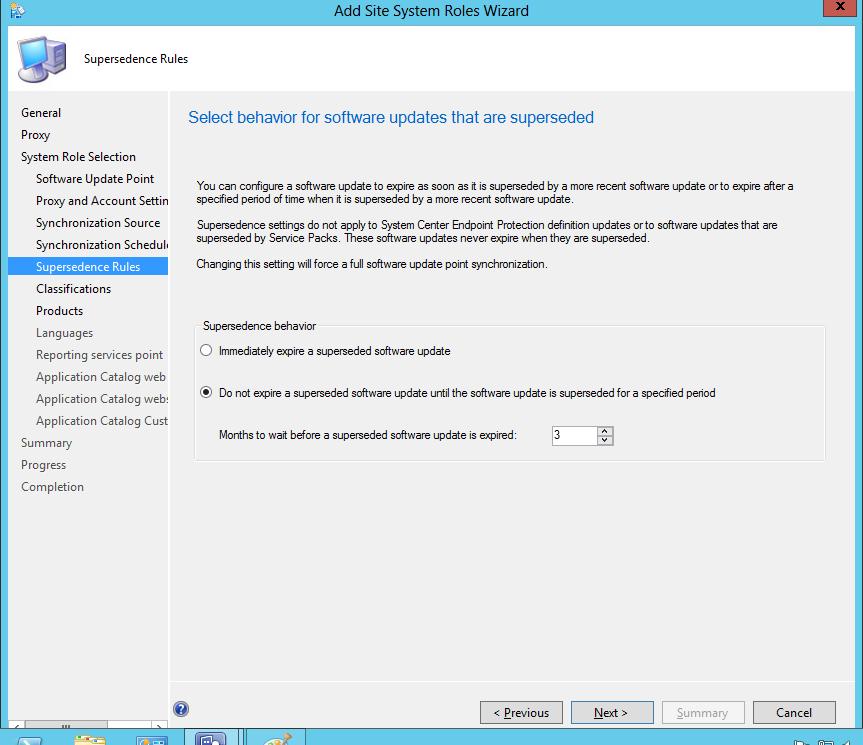Viewport: 863px width, 745px height.
Task: Open the Classifications page
Action: (73, 289)
